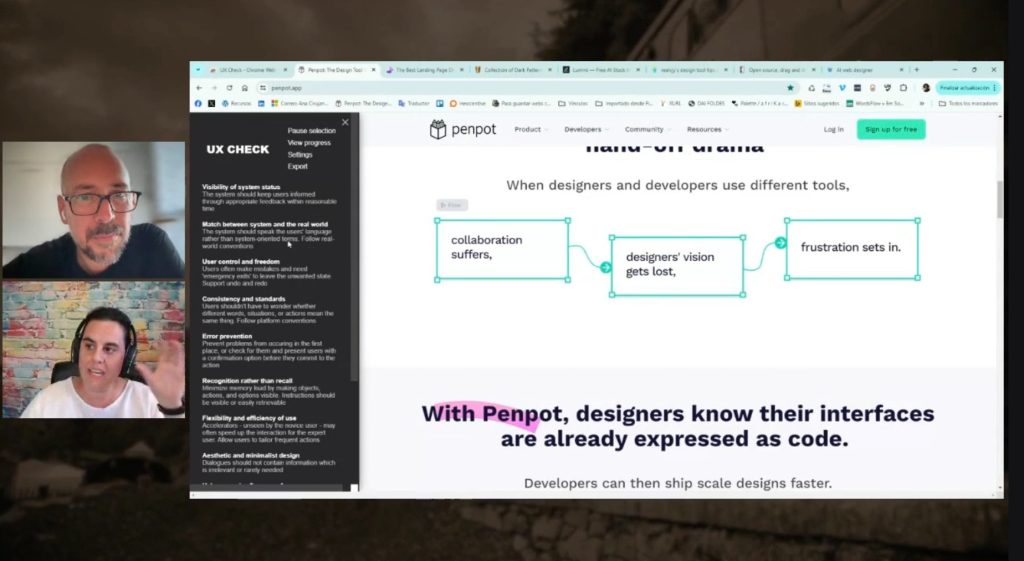
Task: Click the Penpot logo in header
Action: click(x=464, y=130)
